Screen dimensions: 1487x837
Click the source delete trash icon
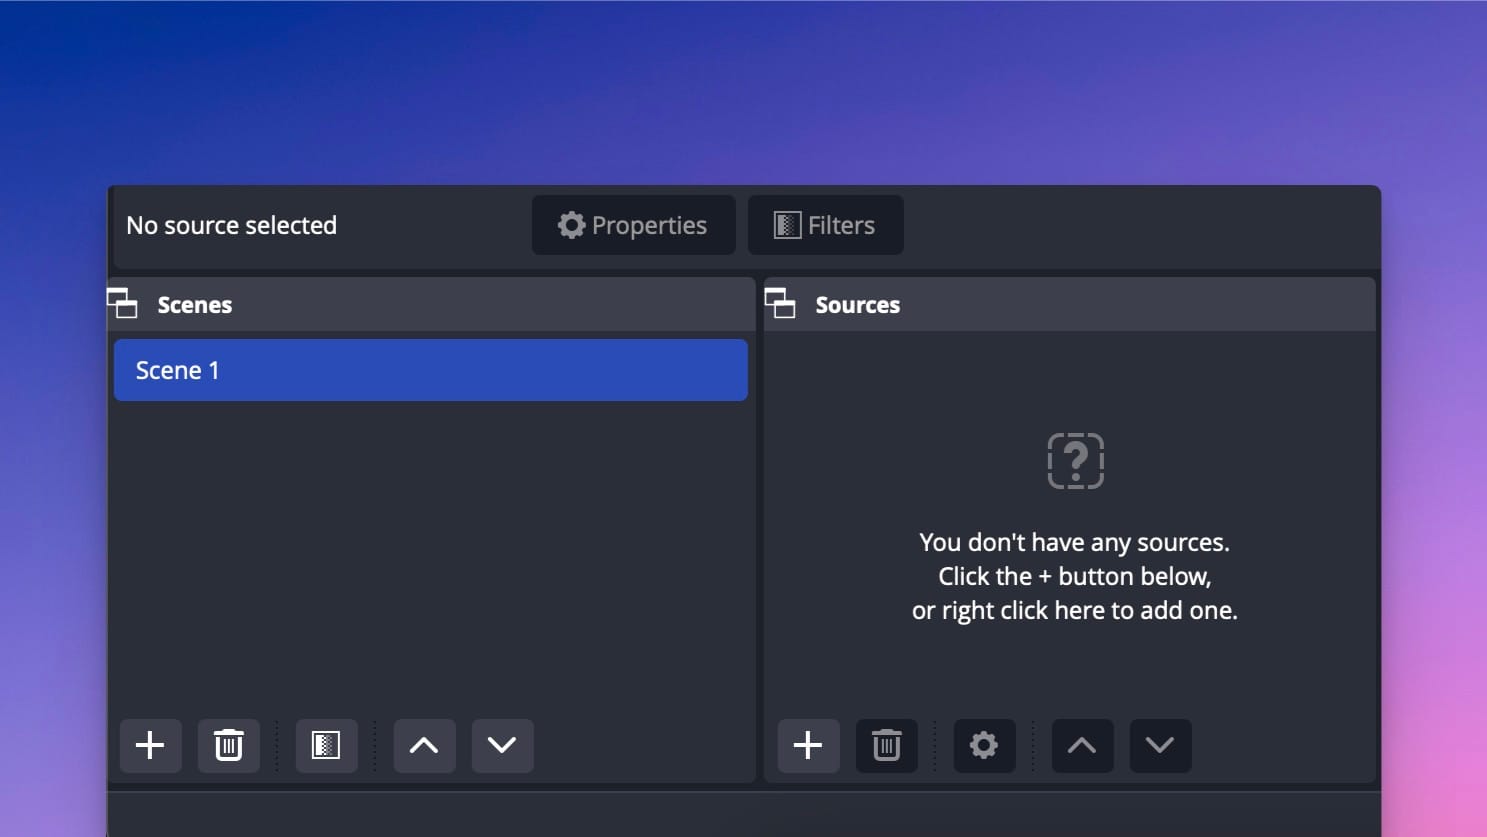886,745
